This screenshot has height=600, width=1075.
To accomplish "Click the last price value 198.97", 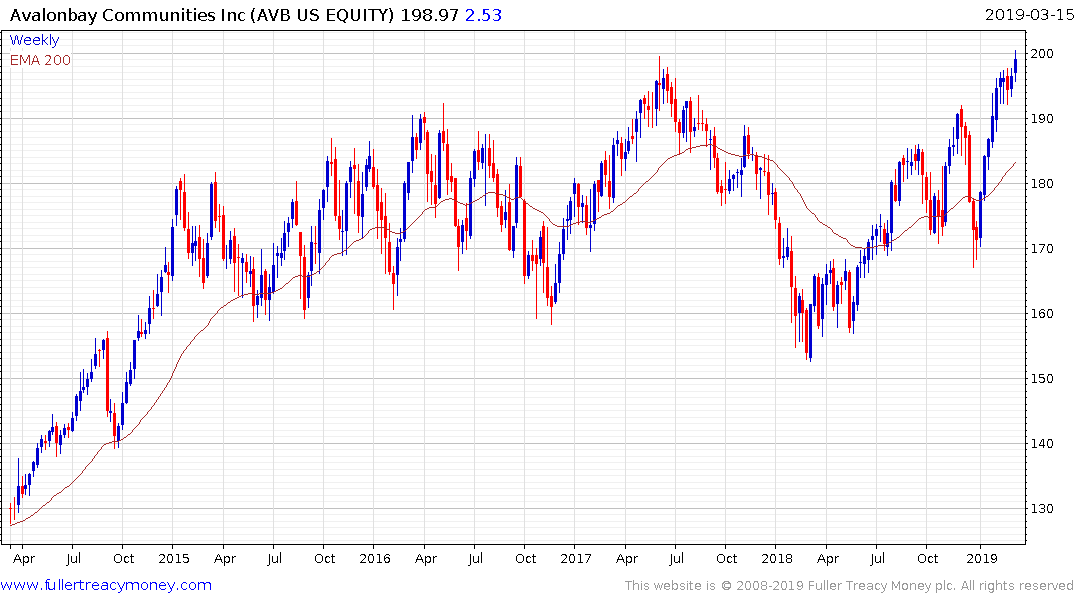I will click(429, 15).
